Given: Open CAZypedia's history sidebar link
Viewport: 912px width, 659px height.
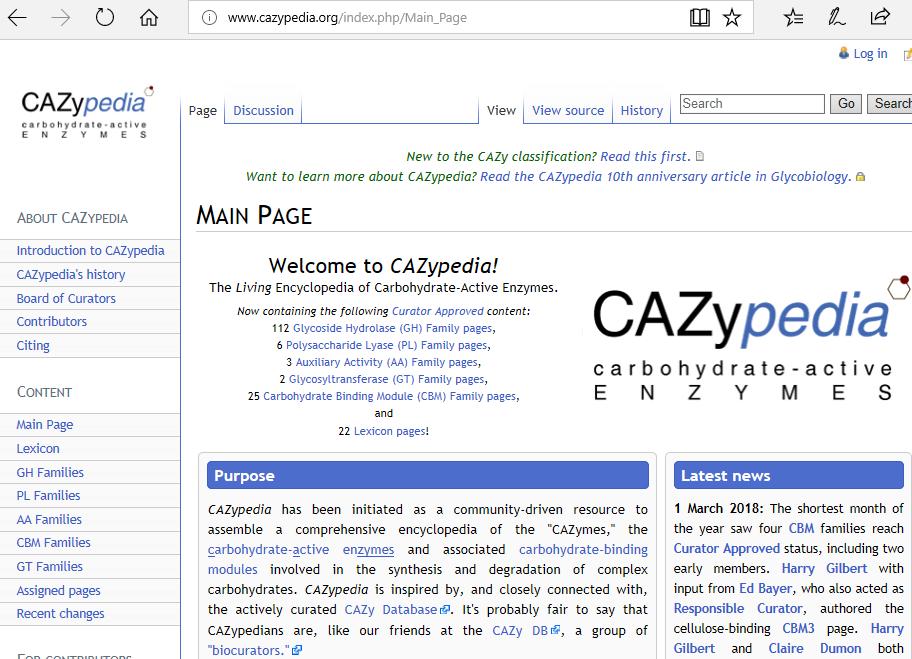Looking at the screenshot, I should pyautogui.click(x=71, y=275).
